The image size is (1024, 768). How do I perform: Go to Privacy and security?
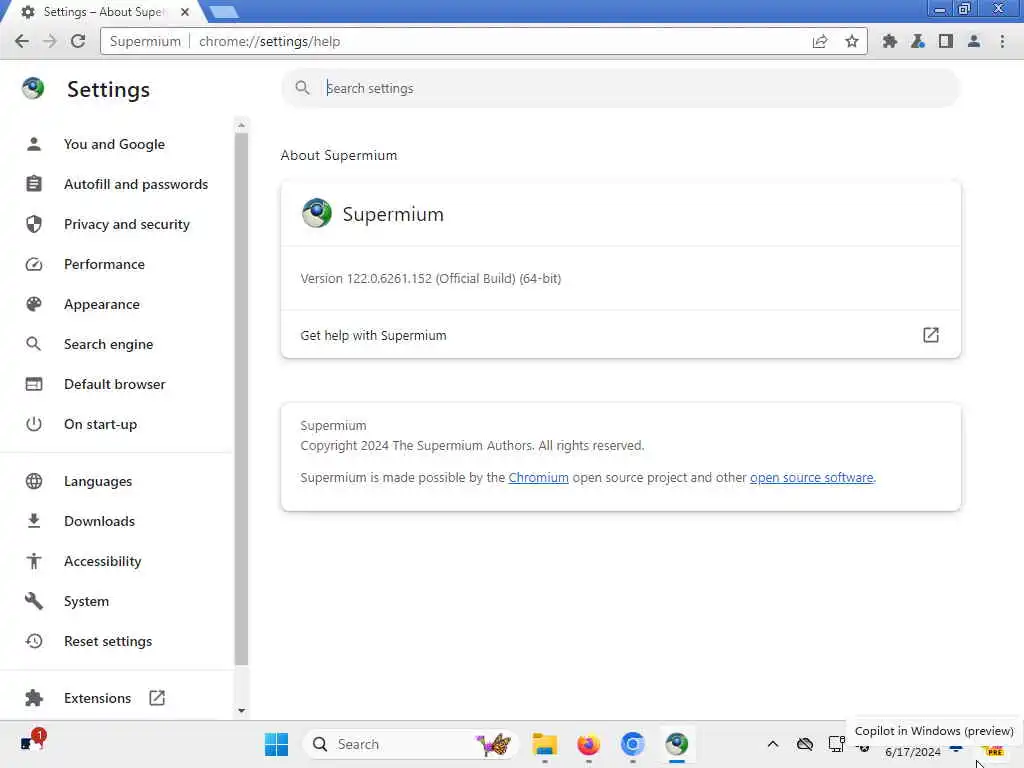point(127,224)
